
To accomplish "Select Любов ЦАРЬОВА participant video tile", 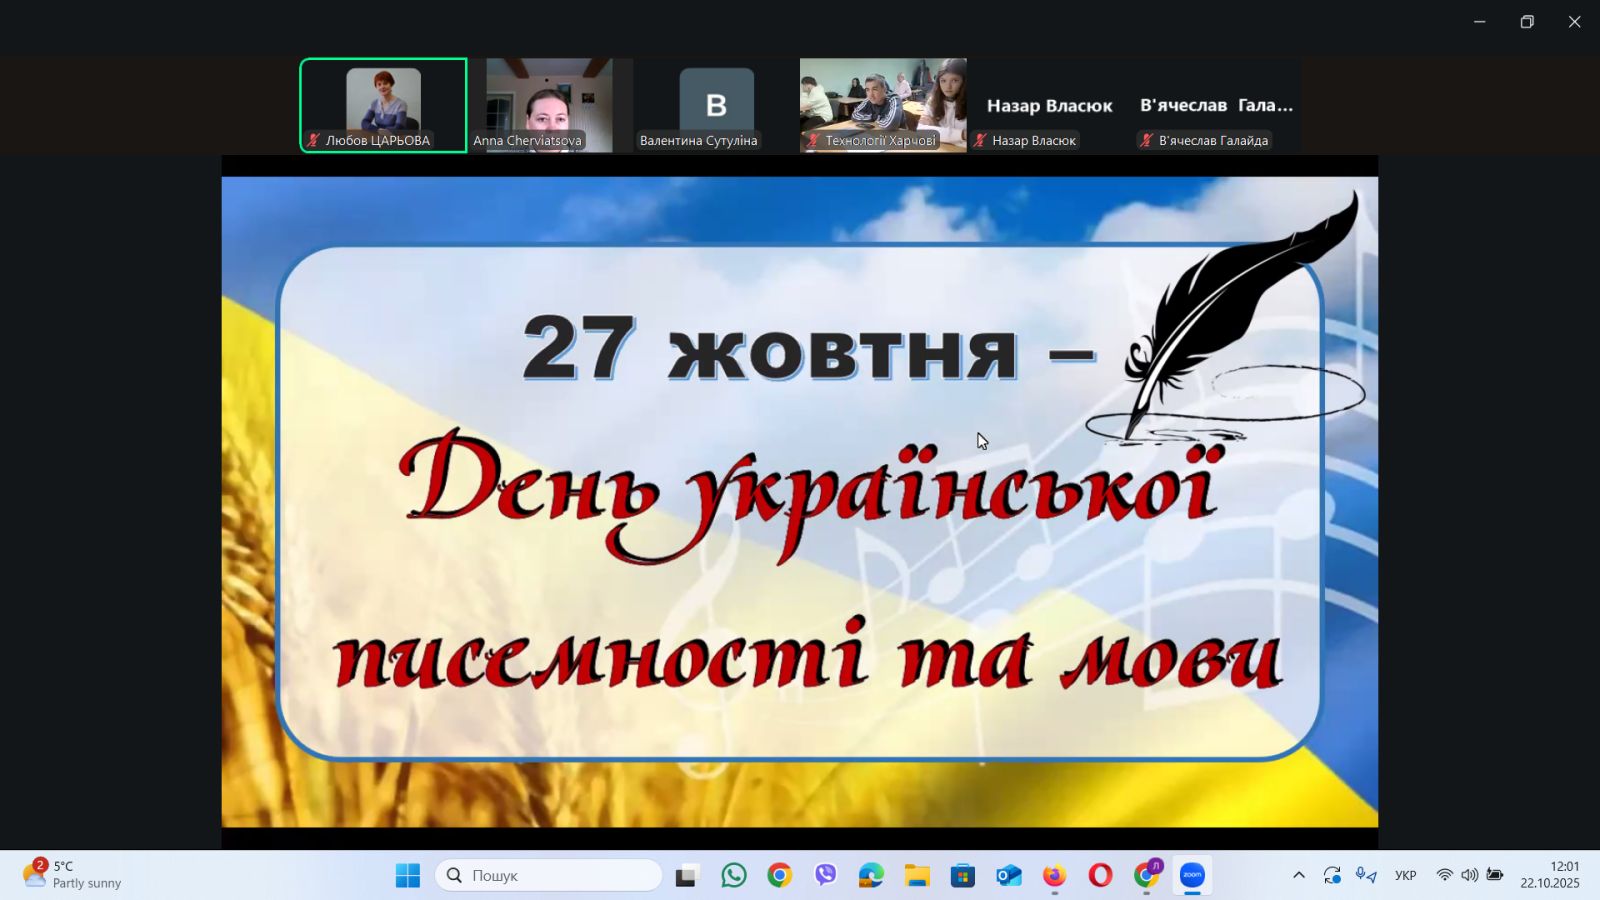I will (383, 105).
